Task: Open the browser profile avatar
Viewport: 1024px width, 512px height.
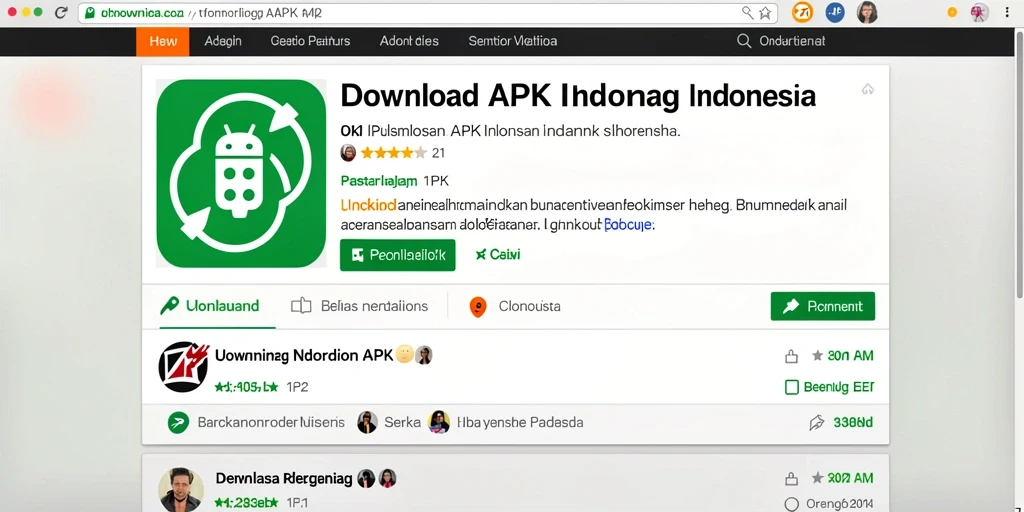Action: coord(867,12)
